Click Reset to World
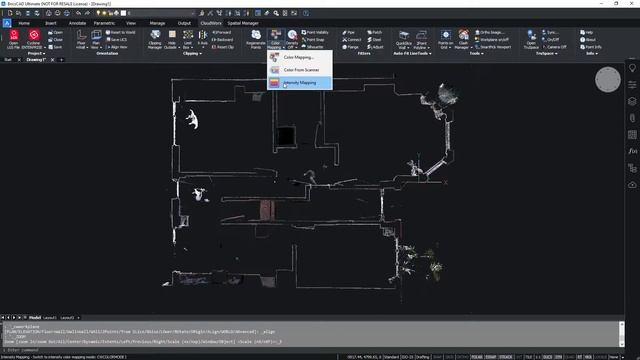 tap(120, 32)
